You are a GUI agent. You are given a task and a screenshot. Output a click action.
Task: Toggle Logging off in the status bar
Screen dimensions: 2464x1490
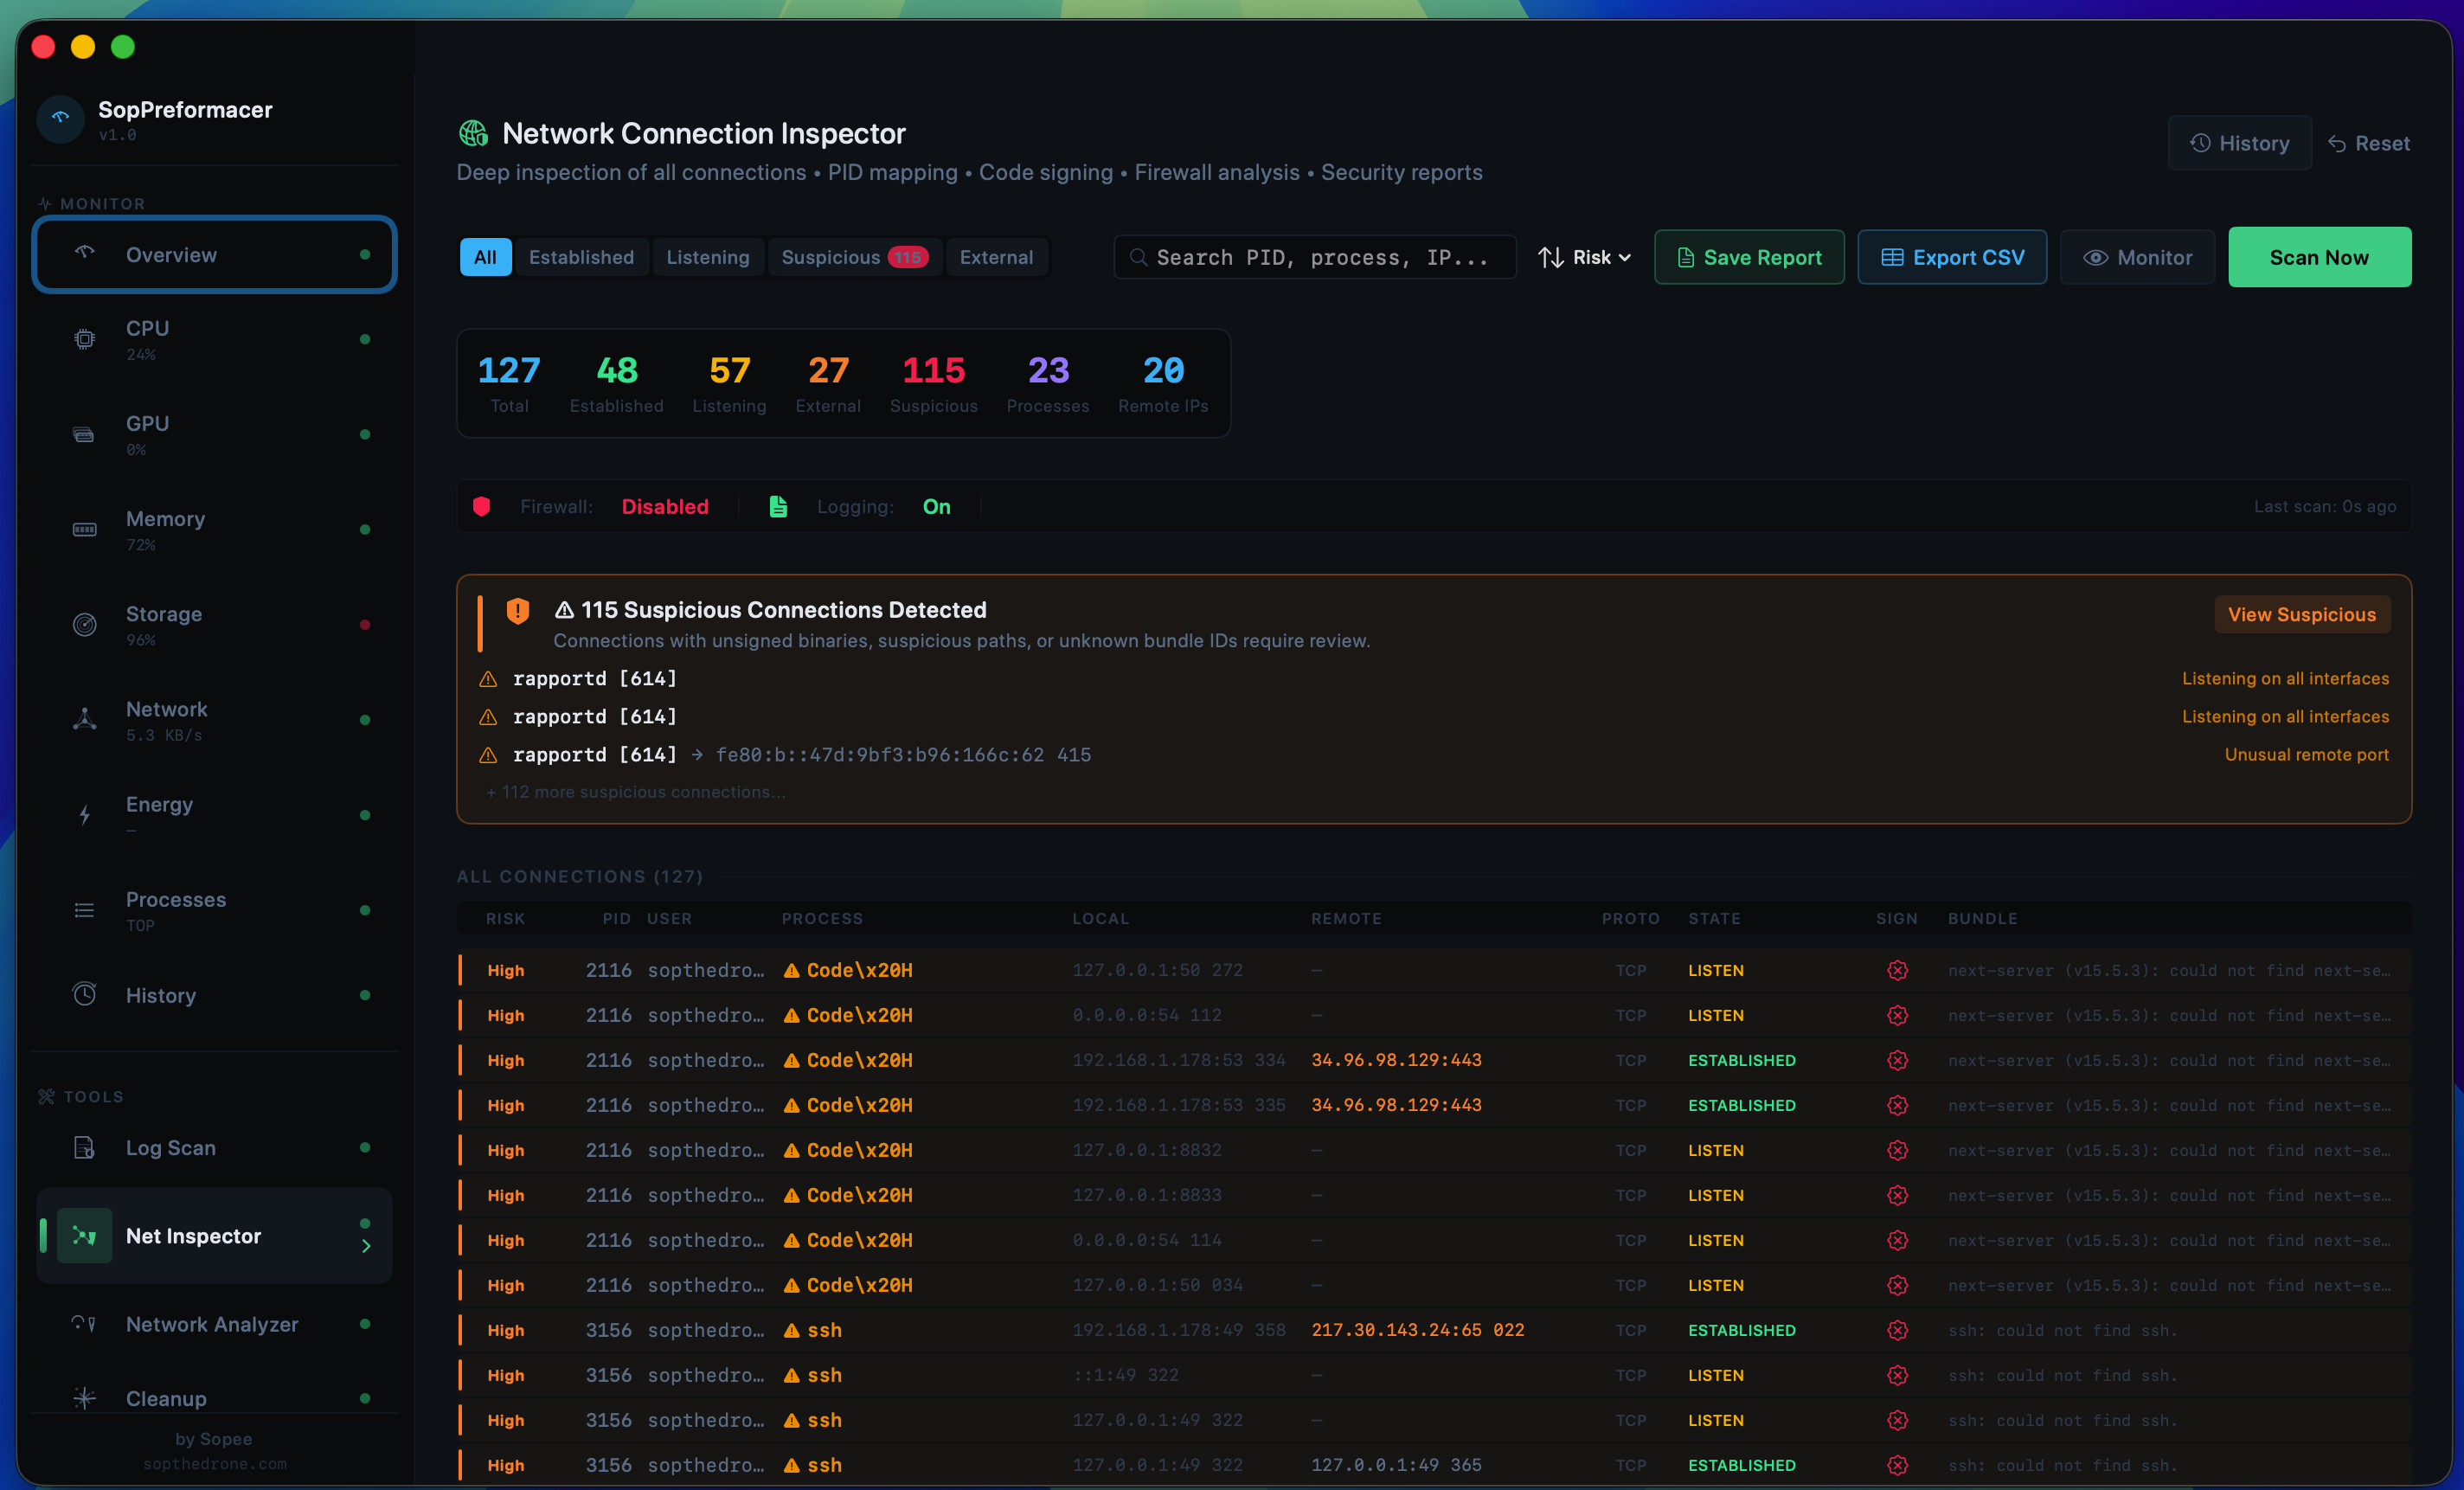click(x=936, y=506)
